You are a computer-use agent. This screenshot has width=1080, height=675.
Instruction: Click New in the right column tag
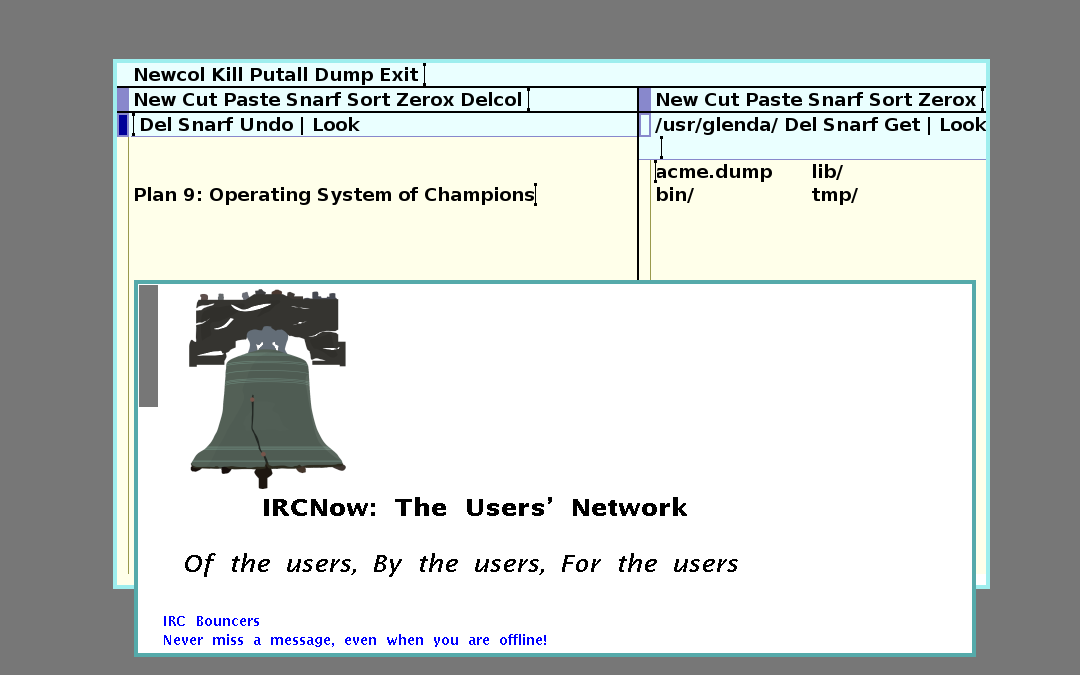(x=677, y=100)
